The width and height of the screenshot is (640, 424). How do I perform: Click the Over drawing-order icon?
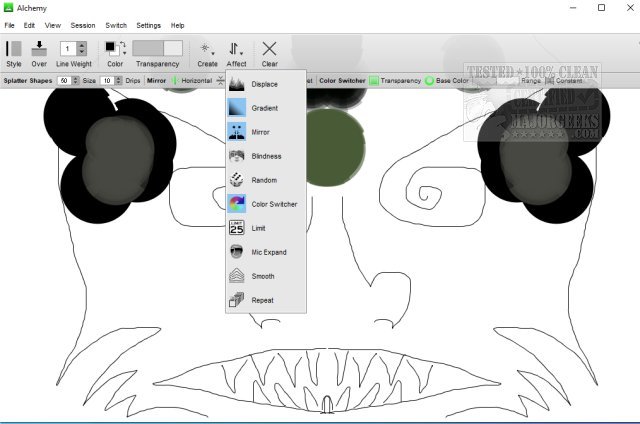click(x=39, y=49)
